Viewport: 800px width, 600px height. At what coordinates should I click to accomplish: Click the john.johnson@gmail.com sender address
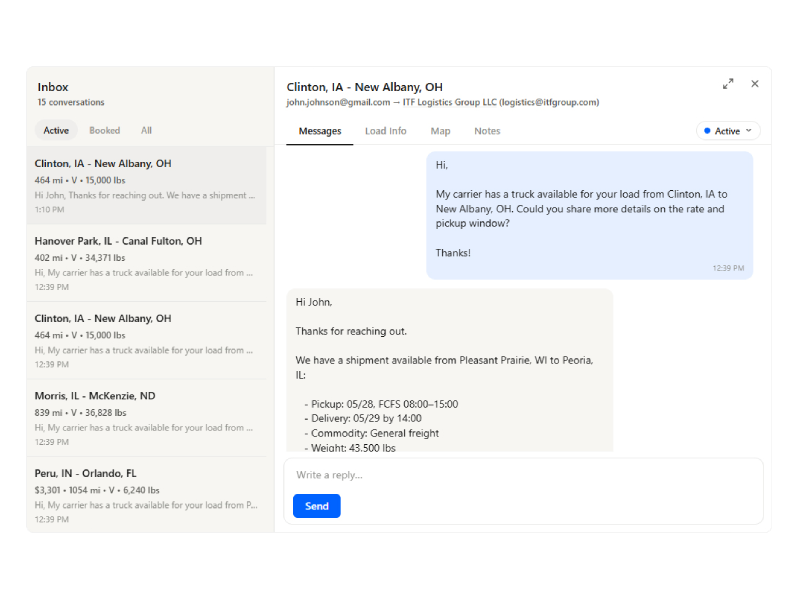tap(338, 102)
